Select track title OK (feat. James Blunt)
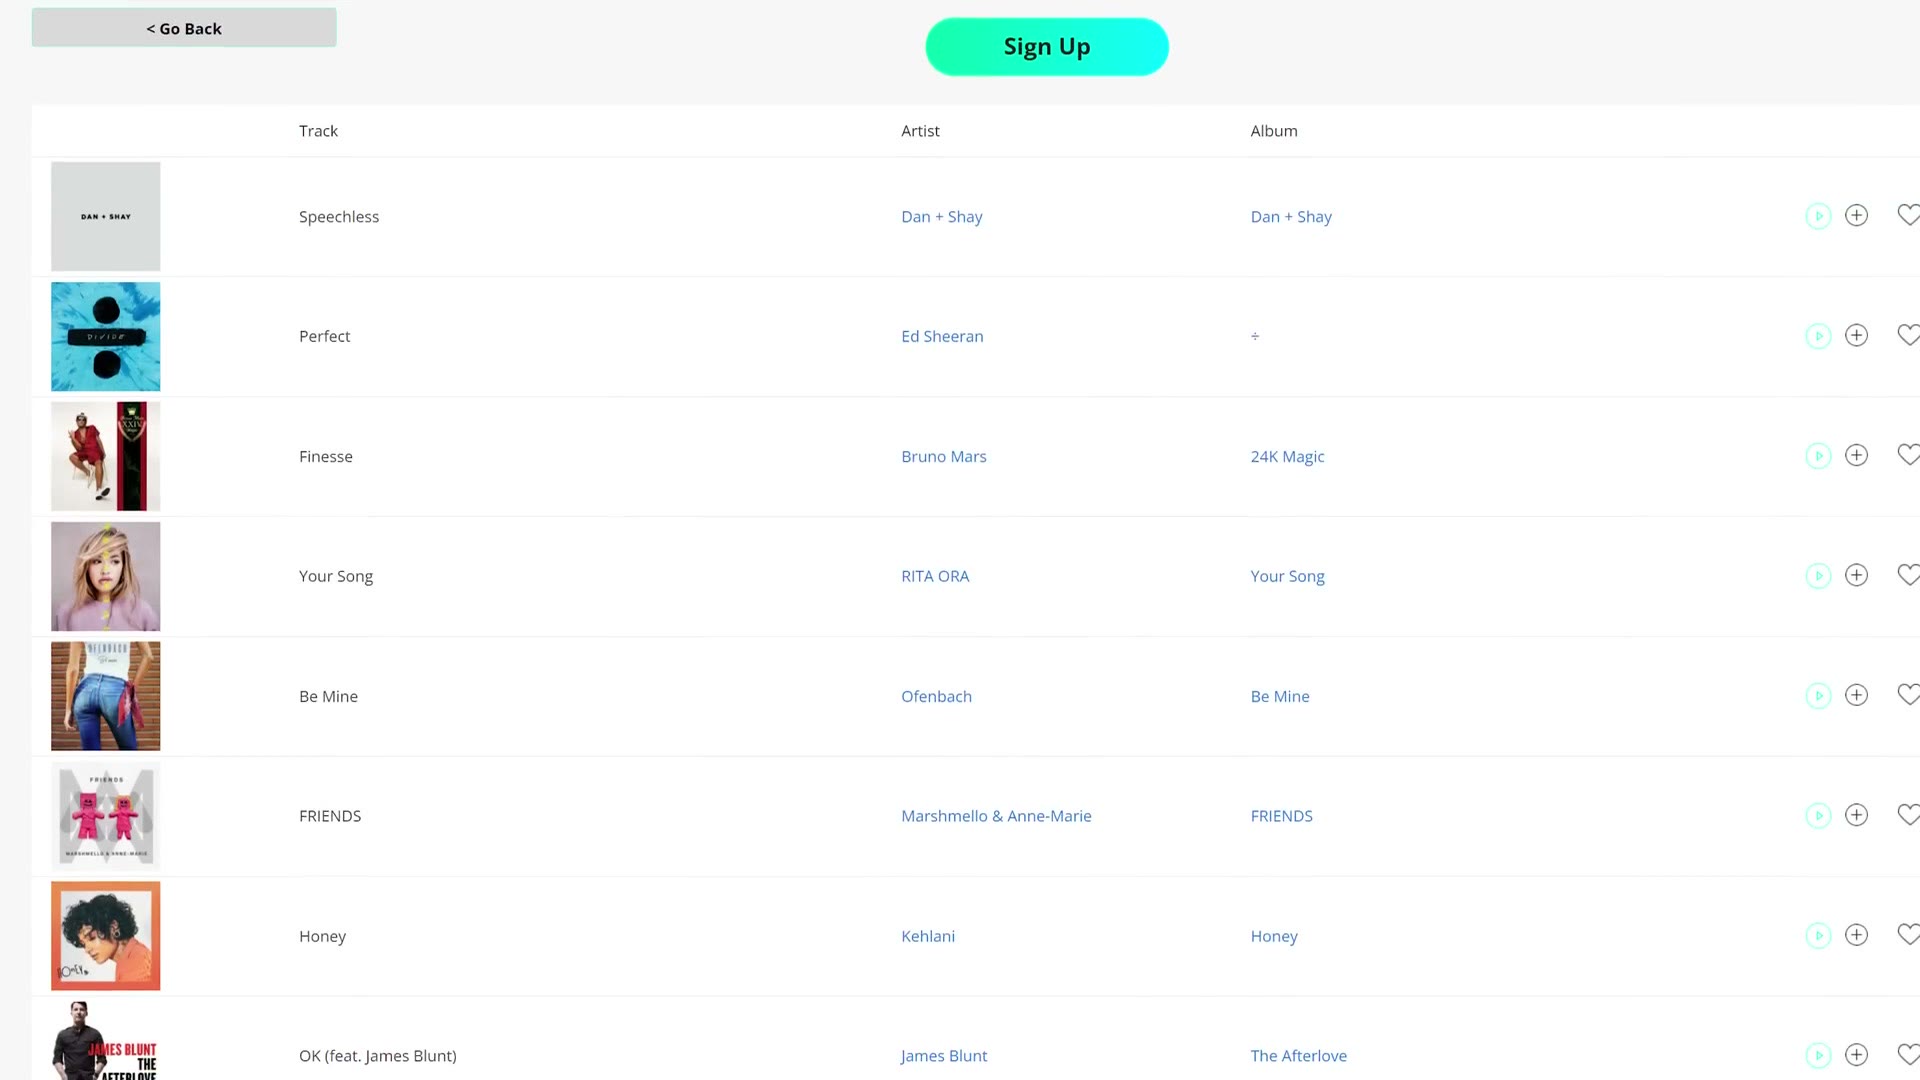The width and height of the screenshot is (1920, 1080). coord(378,1057)
